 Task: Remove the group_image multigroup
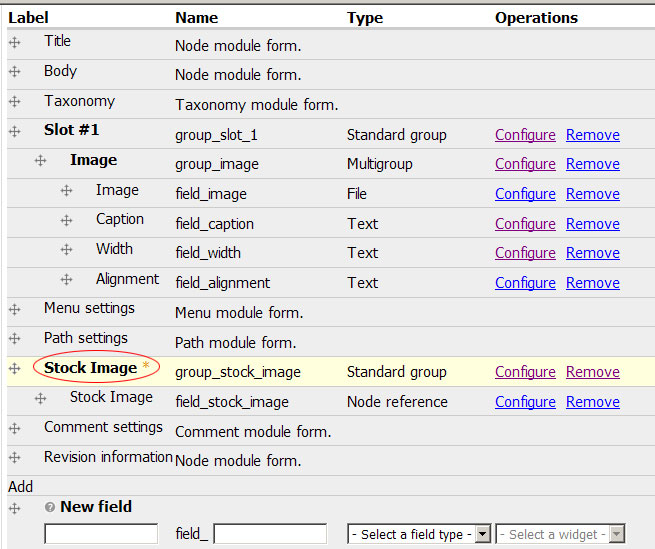(x=593, y=164)
